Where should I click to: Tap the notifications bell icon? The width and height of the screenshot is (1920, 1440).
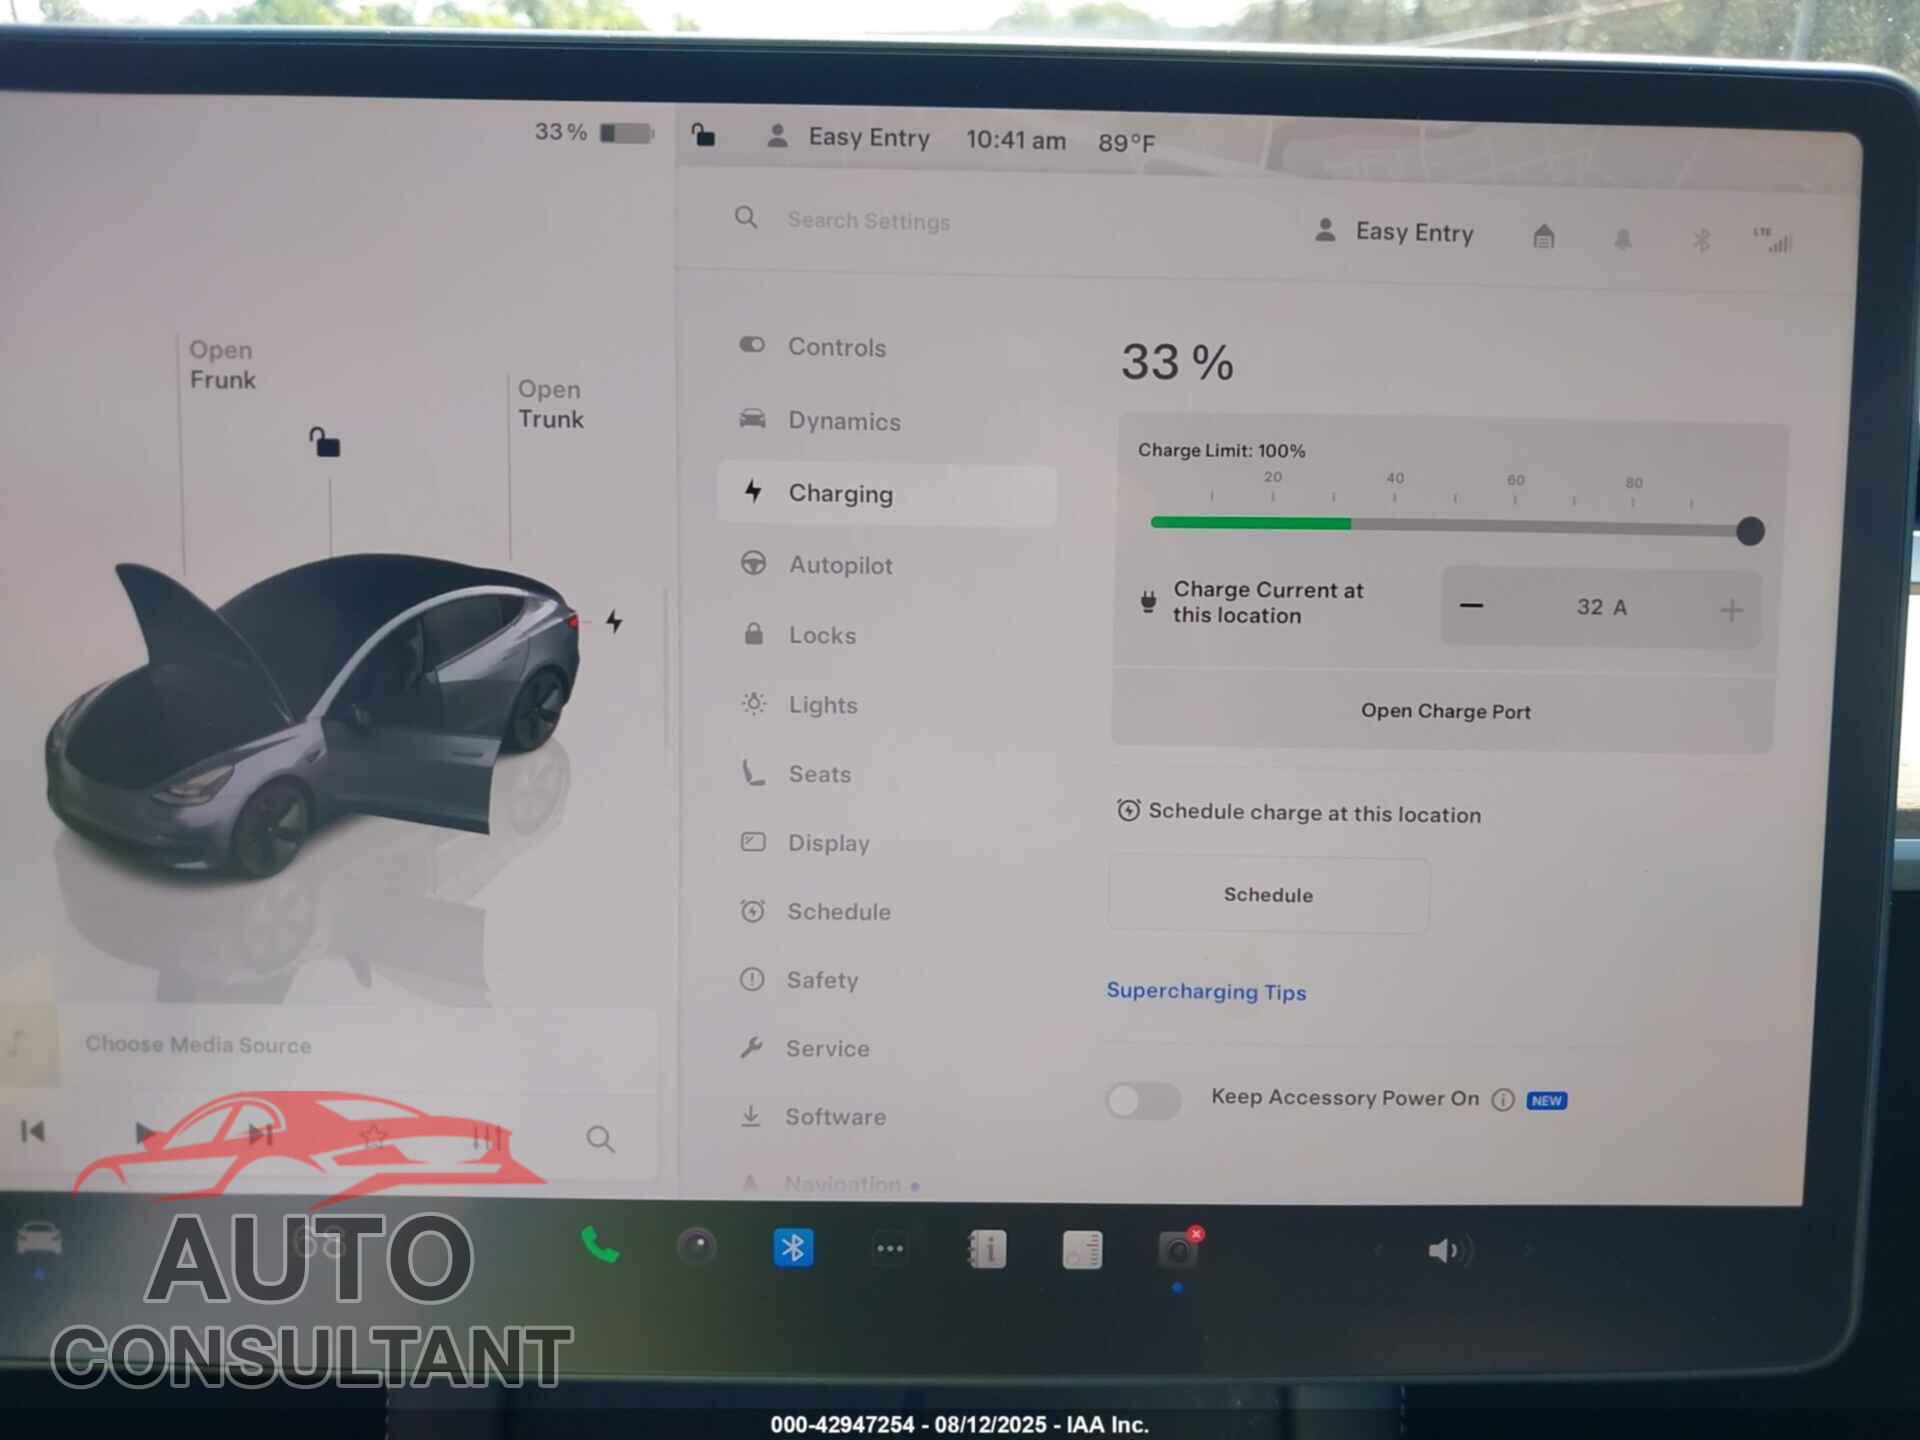pos(1622,239)
